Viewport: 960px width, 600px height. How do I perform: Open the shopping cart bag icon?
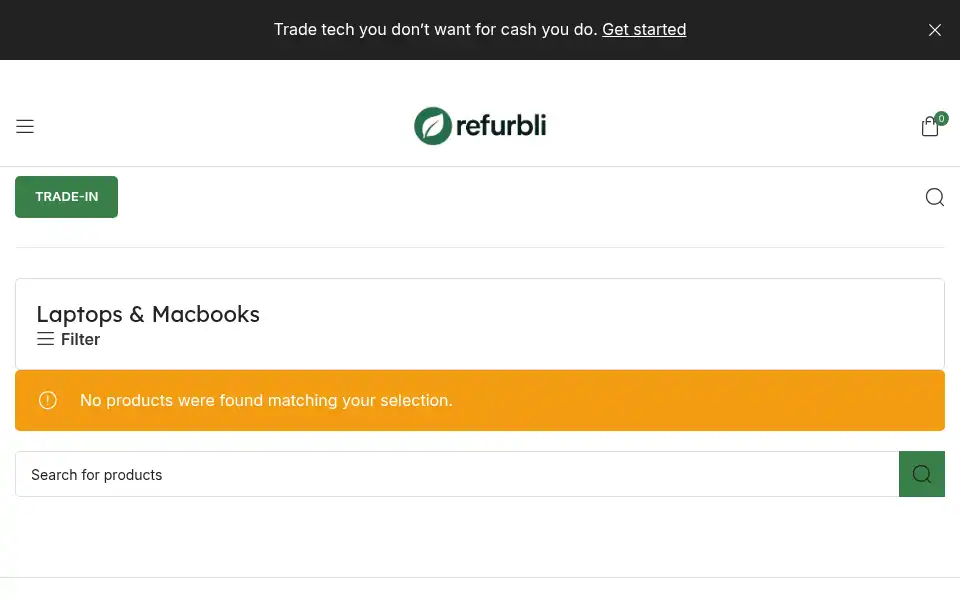tap(929, 126)
